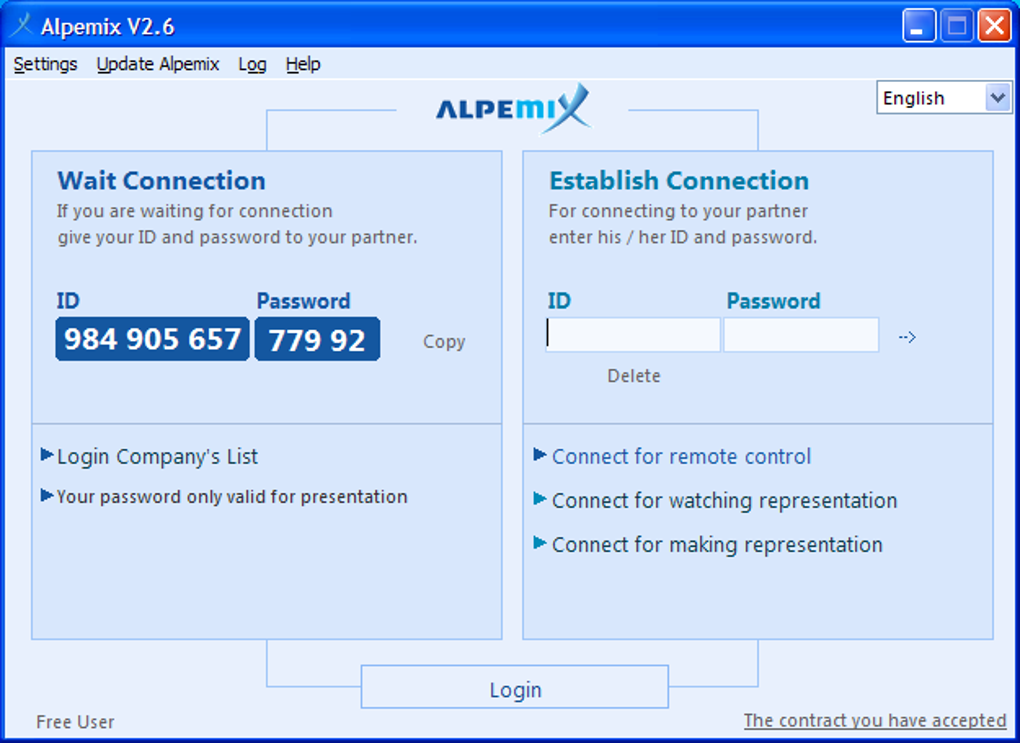The image size is (1020, 743).
Task: Click the Alpemix icon in the title bar
Action: [20, 25]
